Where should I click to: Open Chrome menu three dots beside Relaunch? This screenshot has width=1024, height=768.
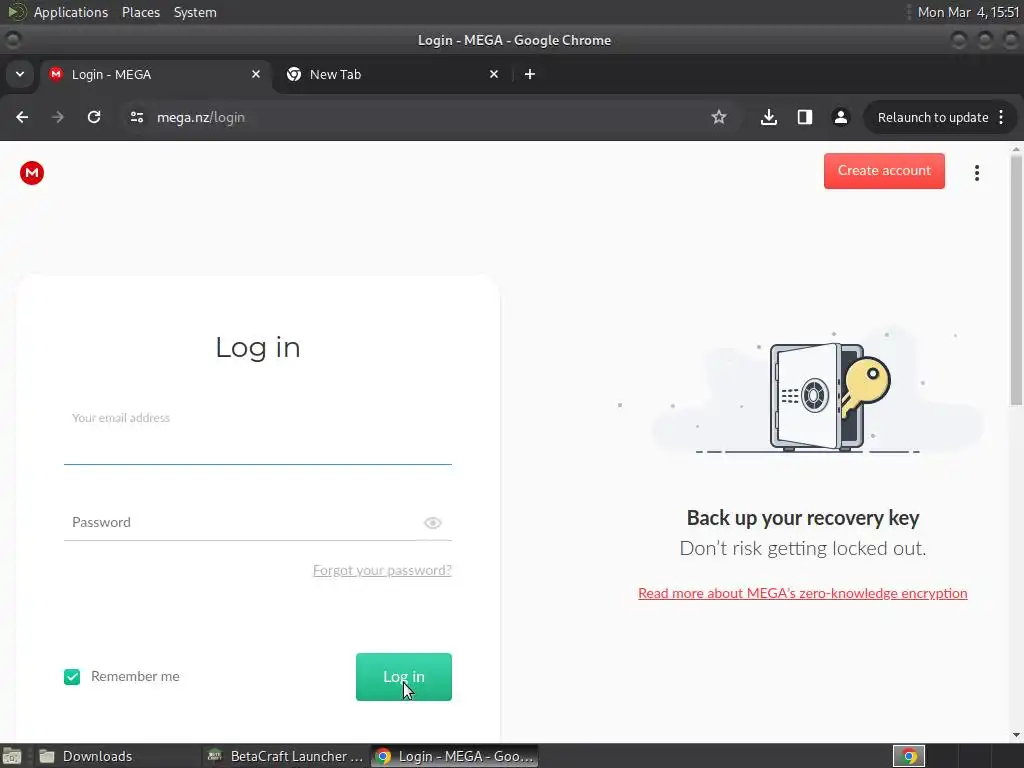pyautogui.click(x=1001, y=117)
